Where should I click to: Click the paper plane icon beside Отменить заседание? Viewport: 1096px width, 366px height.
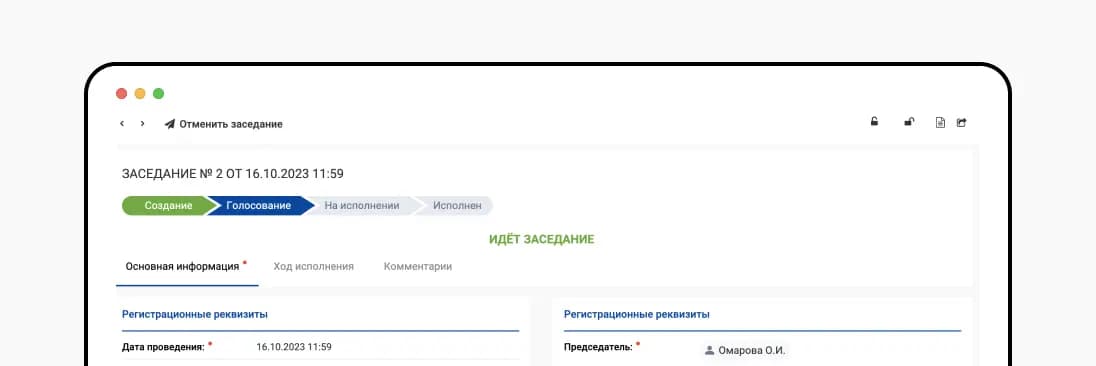169,124
